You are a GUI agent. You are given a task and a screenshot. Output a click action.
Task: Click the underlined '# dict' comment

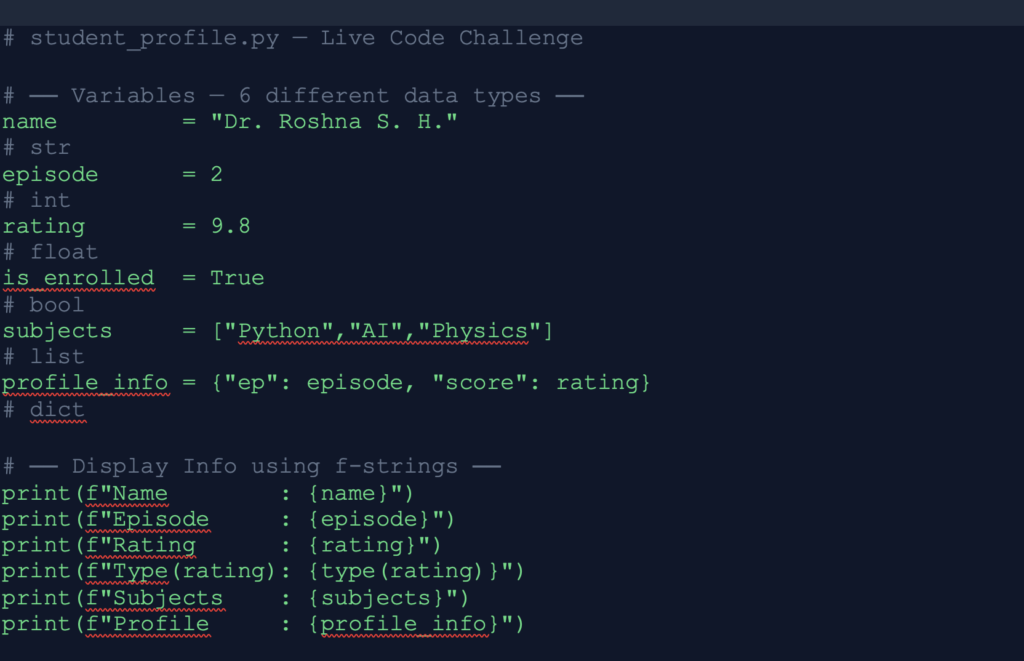[43, 409]
